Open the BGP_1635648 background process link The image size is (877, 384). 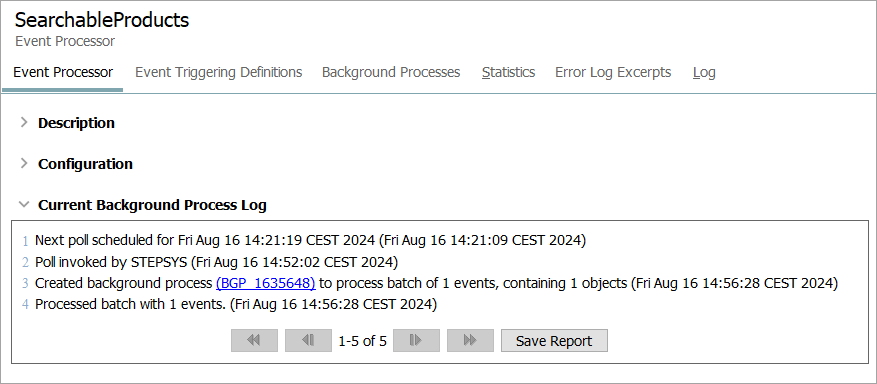(266, 283)
